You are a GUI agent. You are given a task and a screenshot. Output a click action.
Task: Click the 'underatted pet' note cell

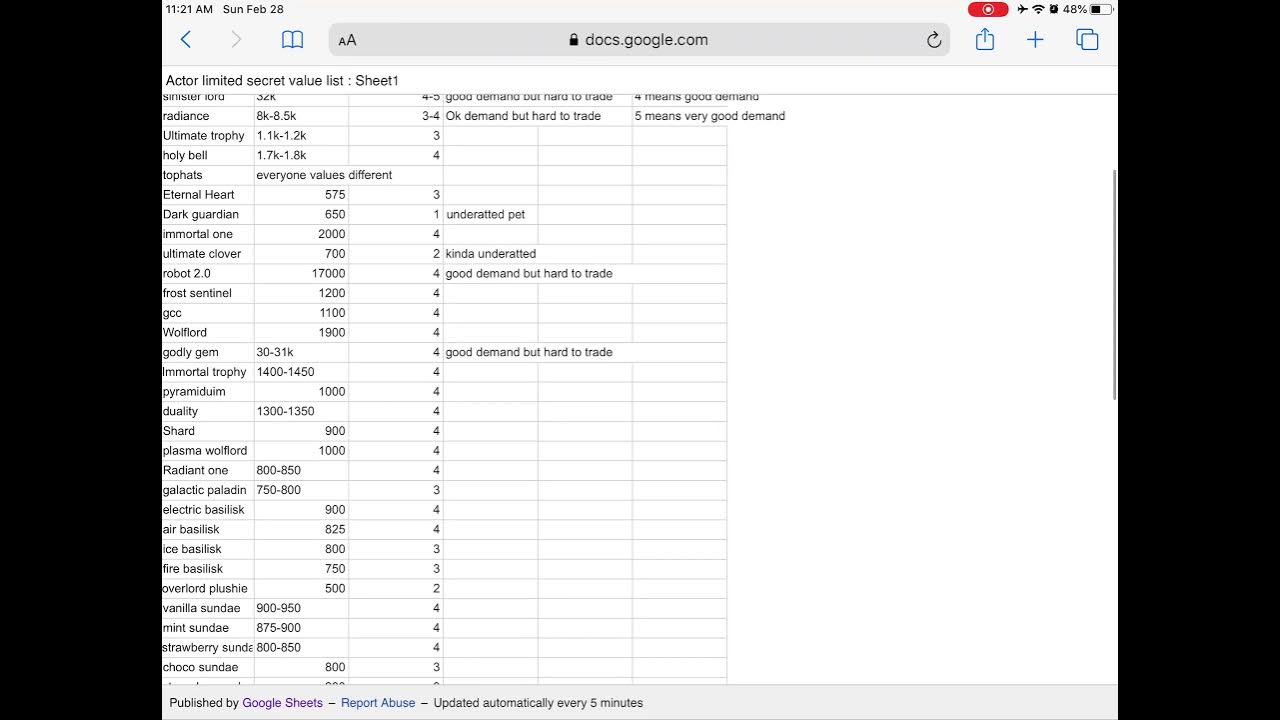[490, 215]
